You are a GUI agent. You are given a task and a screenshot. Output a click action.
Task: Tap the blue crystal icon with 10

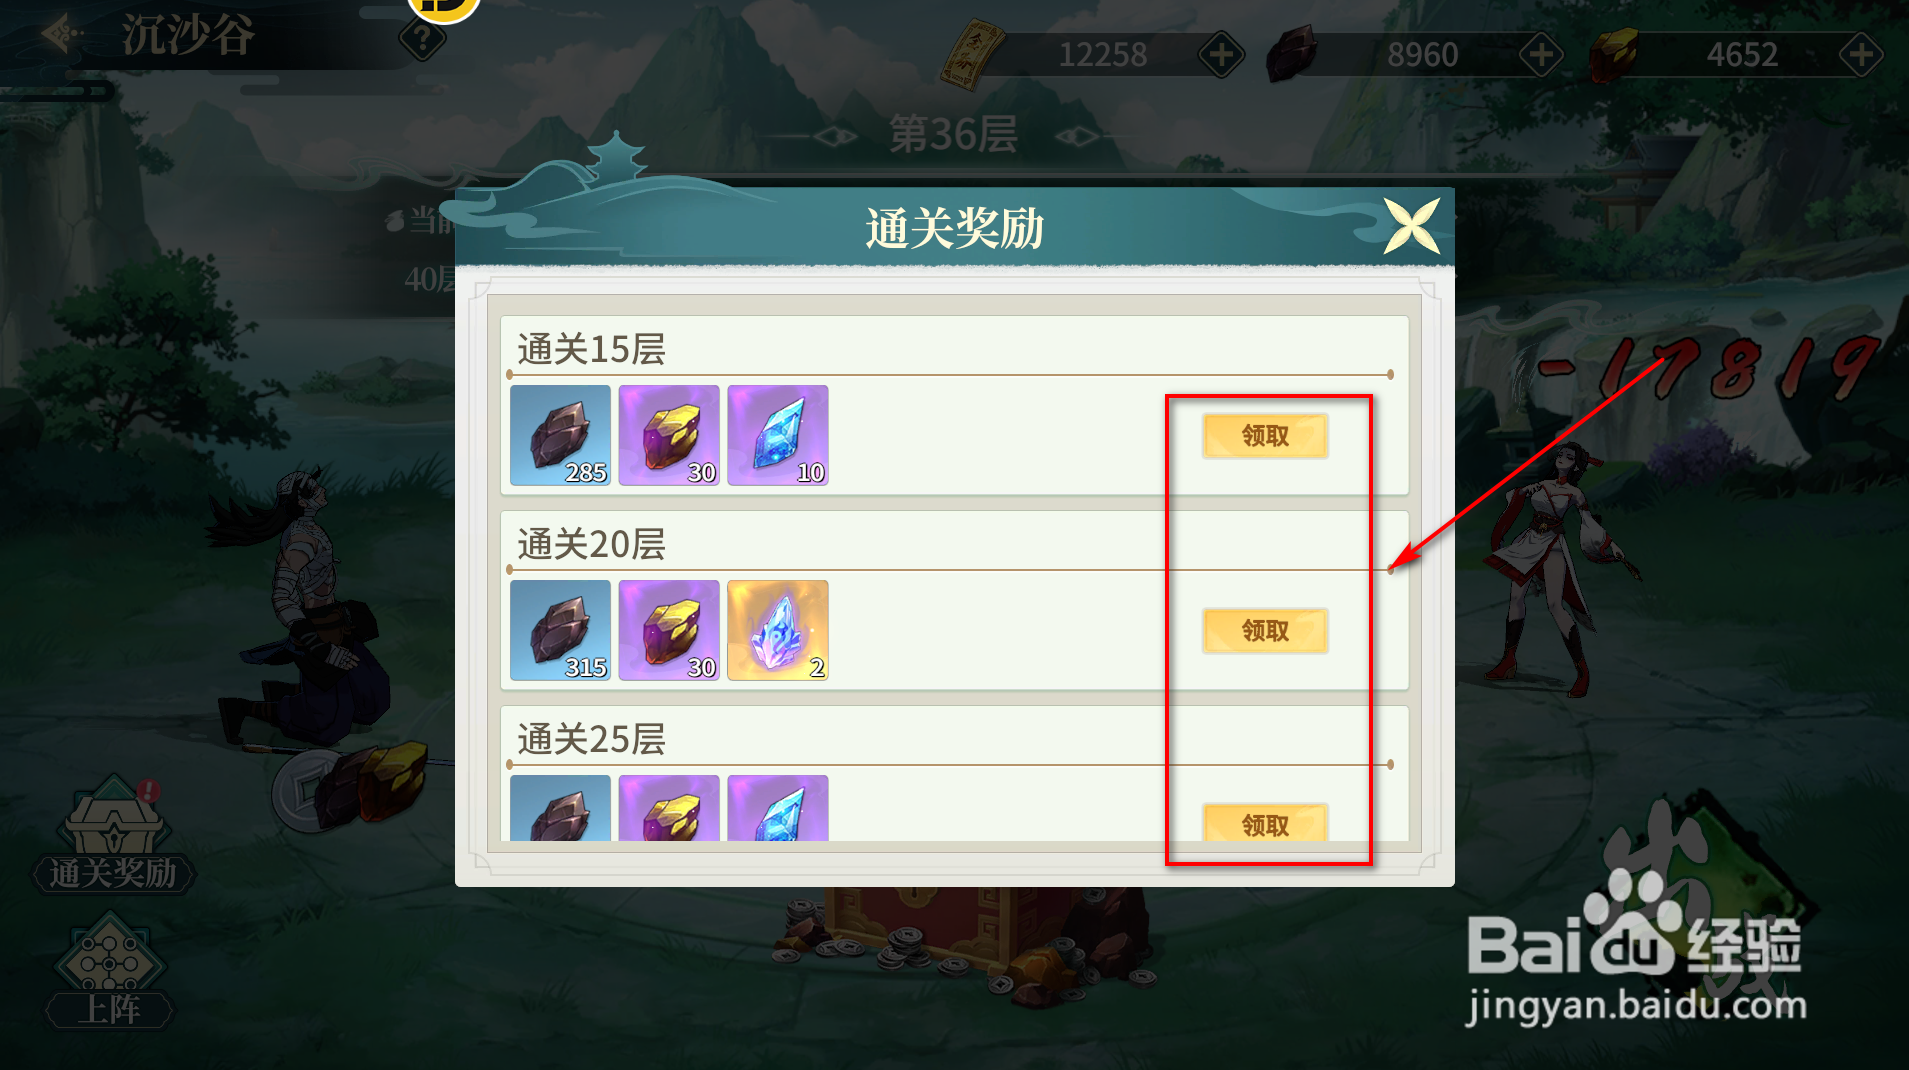click(778, 436)
